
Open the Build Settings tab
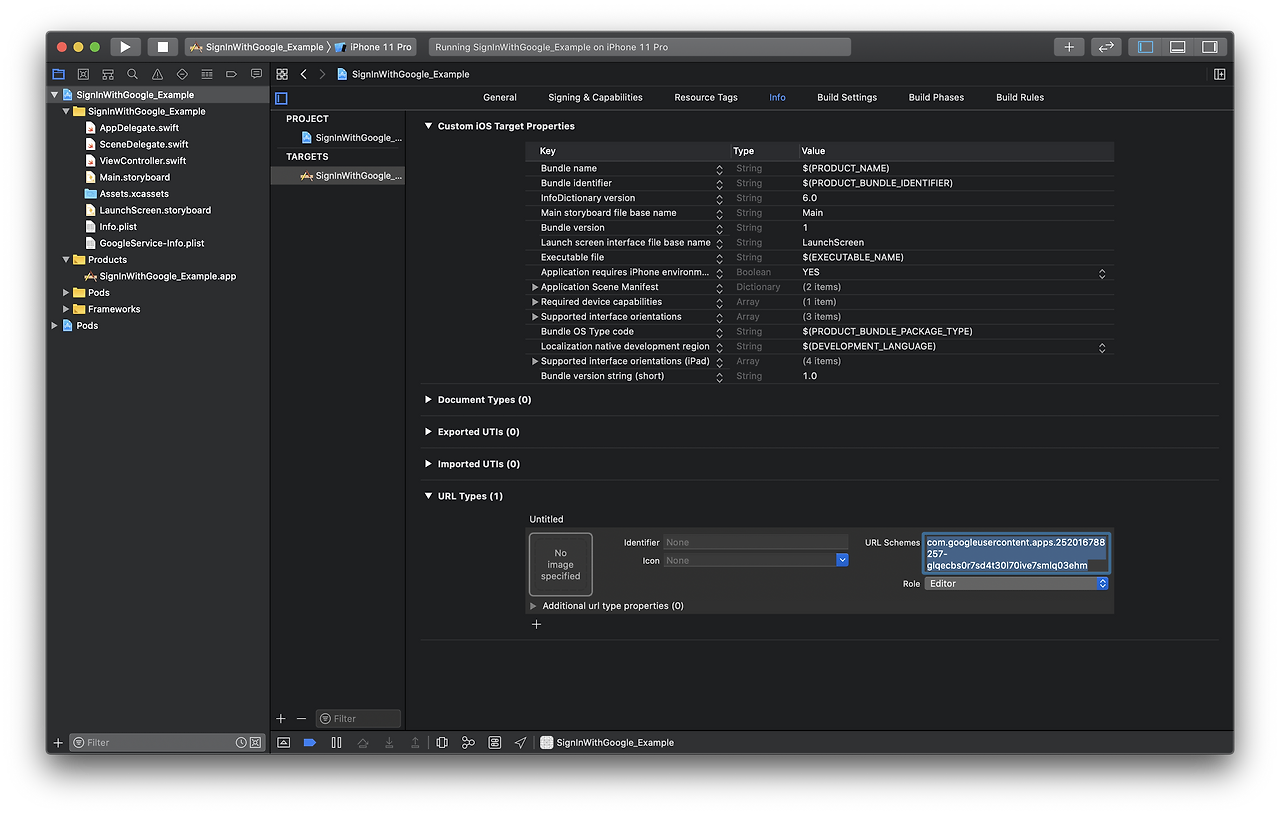pos(847,97)
